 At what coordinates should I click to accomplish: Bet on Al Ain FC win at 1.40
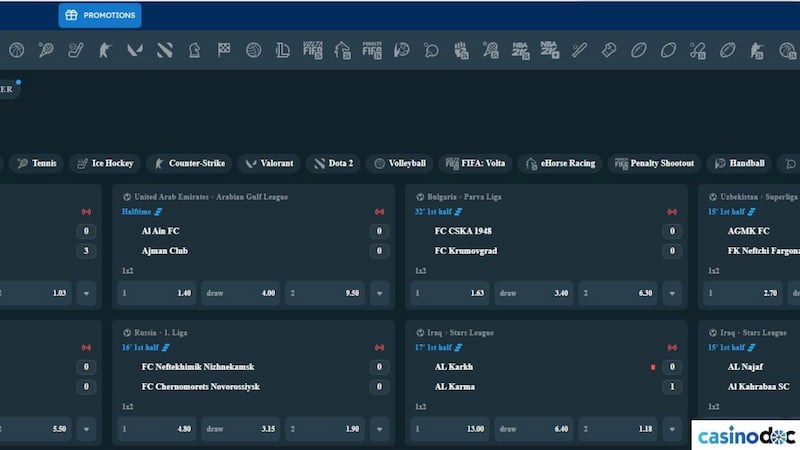pyautogui.click(x=157, y=293)
